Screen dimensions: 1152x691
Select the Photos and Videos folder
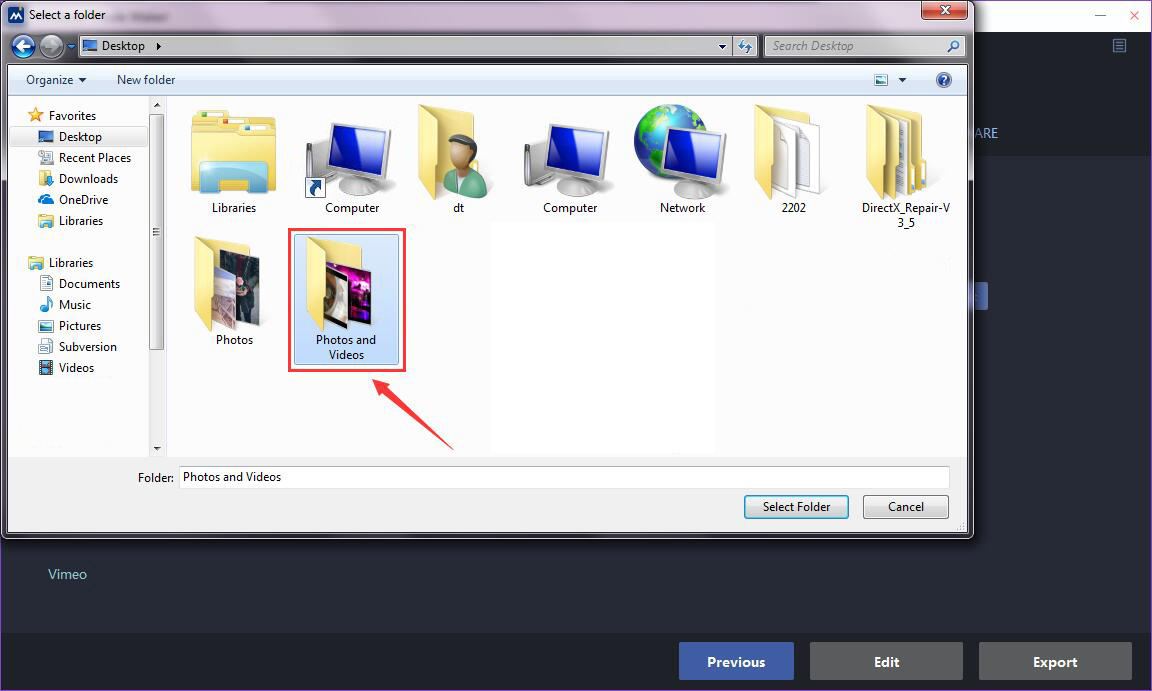tap(346, 300)
